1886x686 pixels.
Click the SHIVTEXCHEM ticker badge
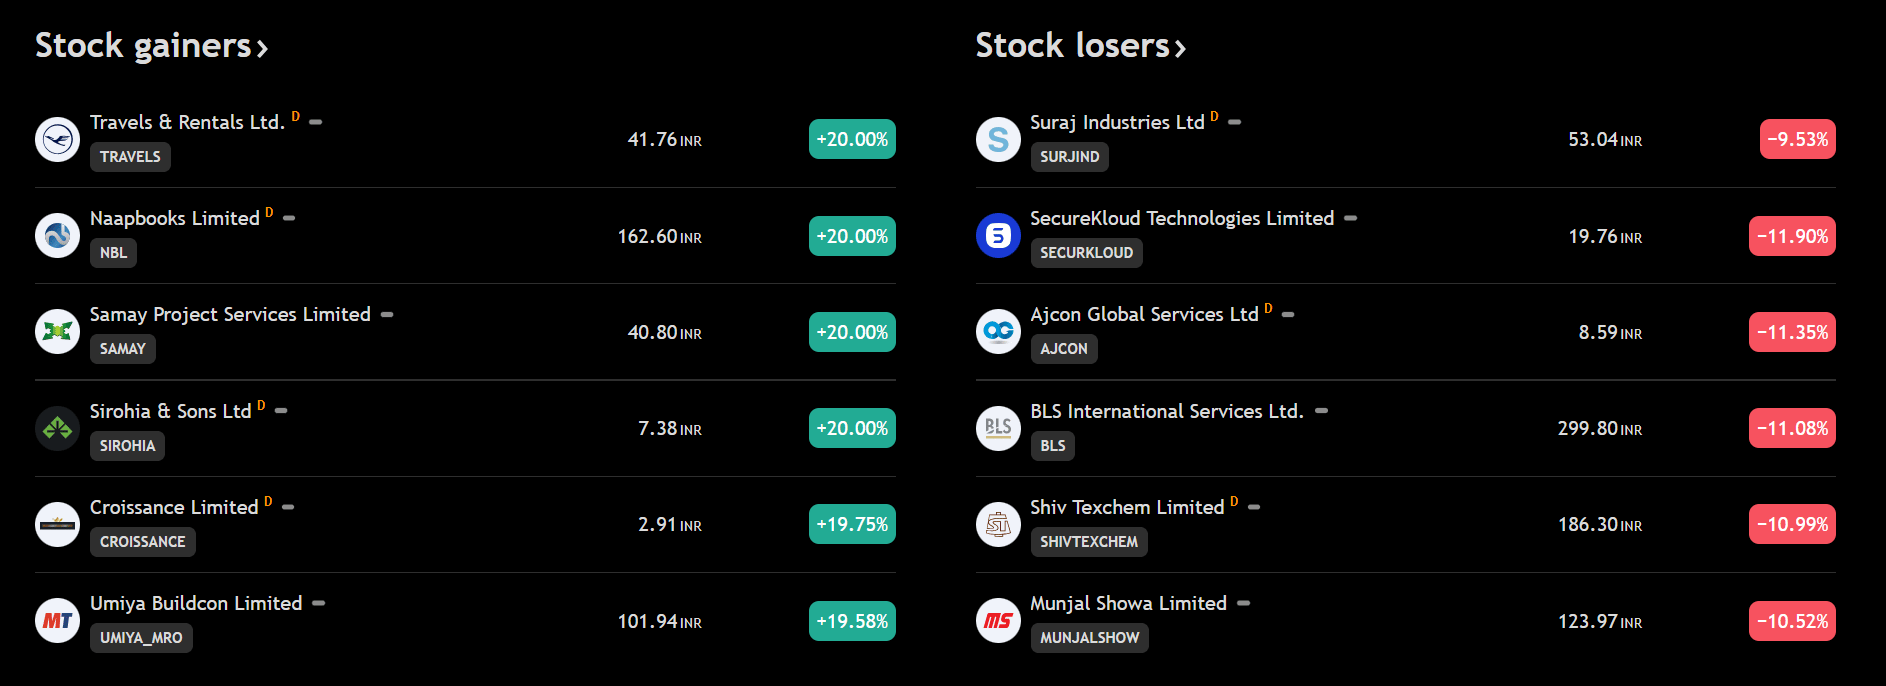click(1088, 542)
